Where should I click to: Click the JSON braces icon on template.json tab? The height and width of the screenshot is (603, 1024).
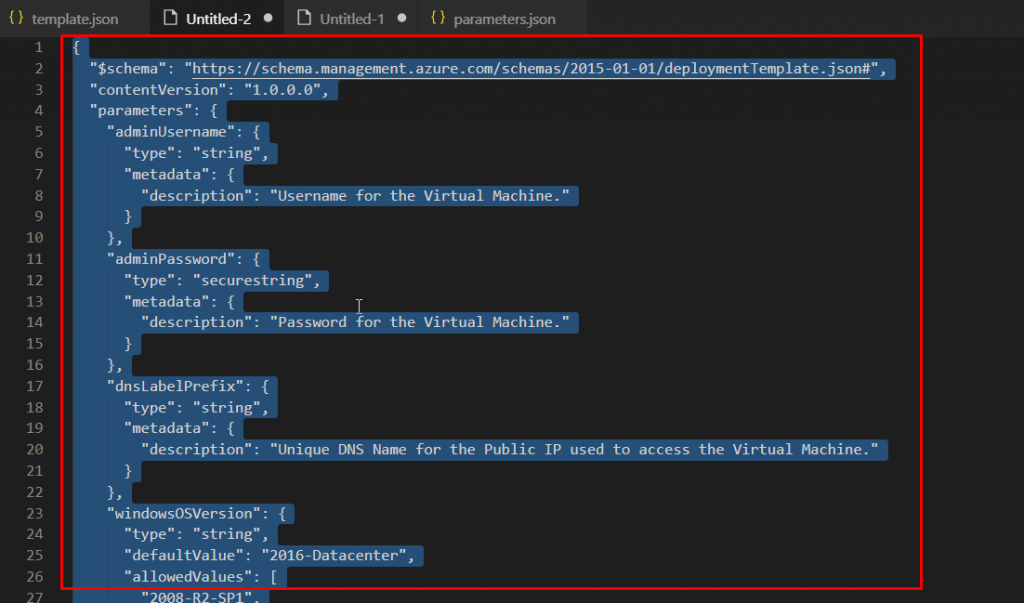pos(16,18)
